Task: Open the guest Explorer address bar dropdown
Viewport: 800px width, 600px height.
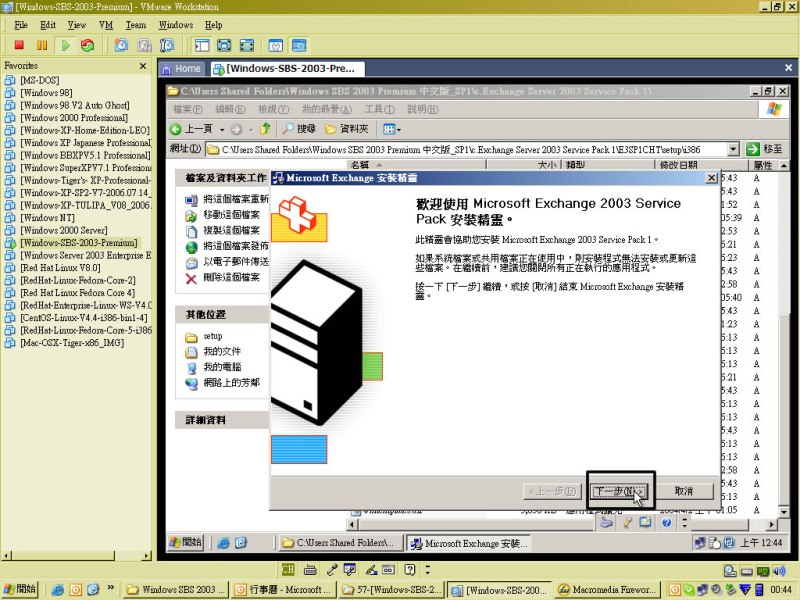Action: 733,149
